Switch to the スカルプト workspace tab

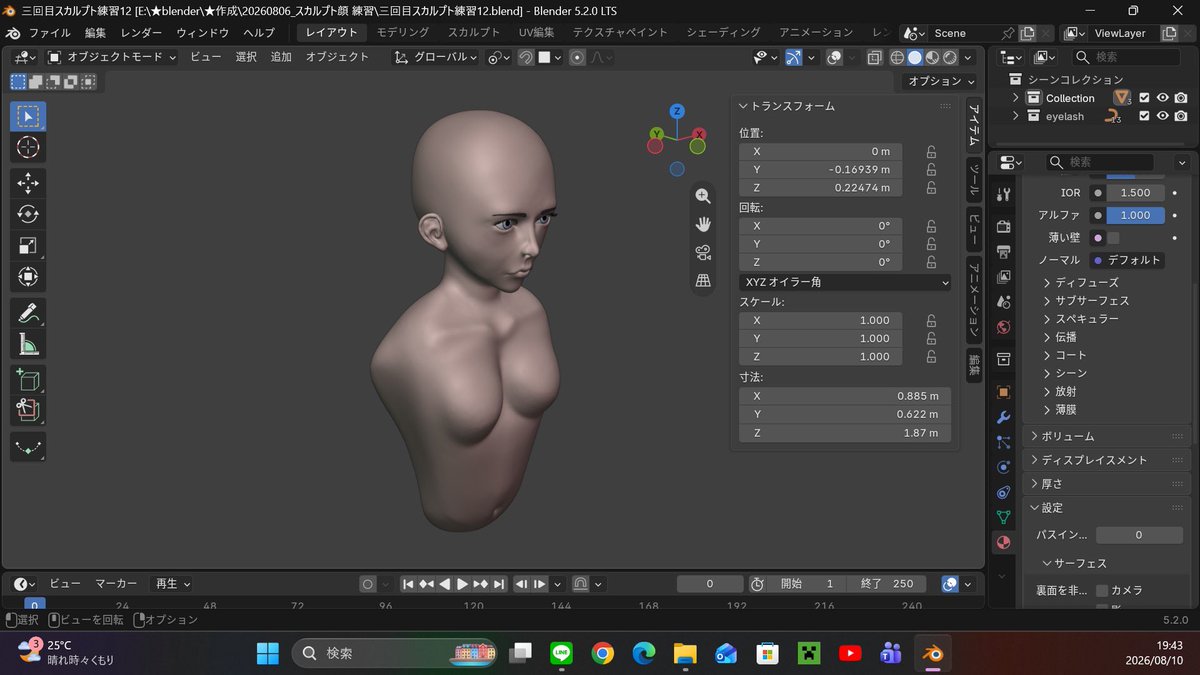pos(474,33)
